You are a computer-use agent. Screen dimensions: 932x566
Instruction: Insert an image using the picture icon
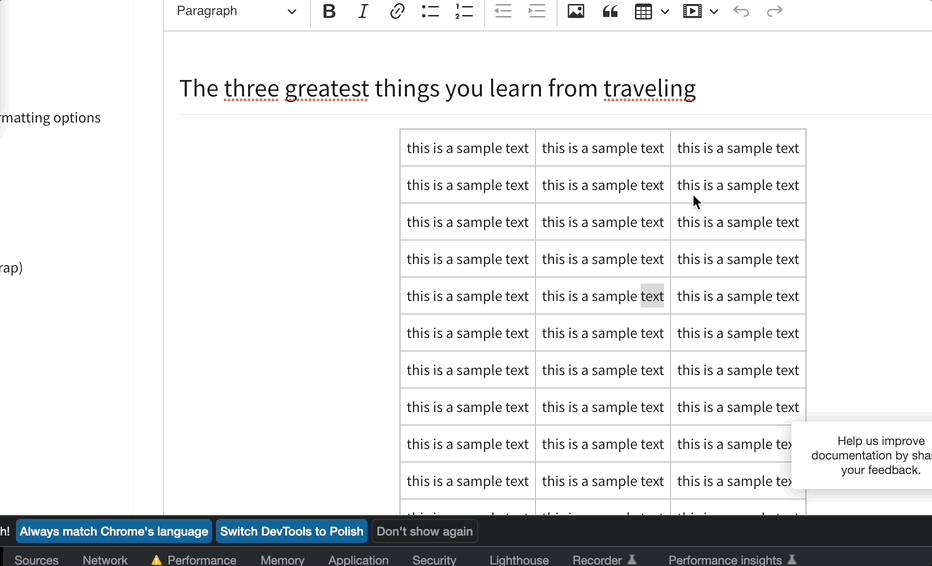pos(575,11)
